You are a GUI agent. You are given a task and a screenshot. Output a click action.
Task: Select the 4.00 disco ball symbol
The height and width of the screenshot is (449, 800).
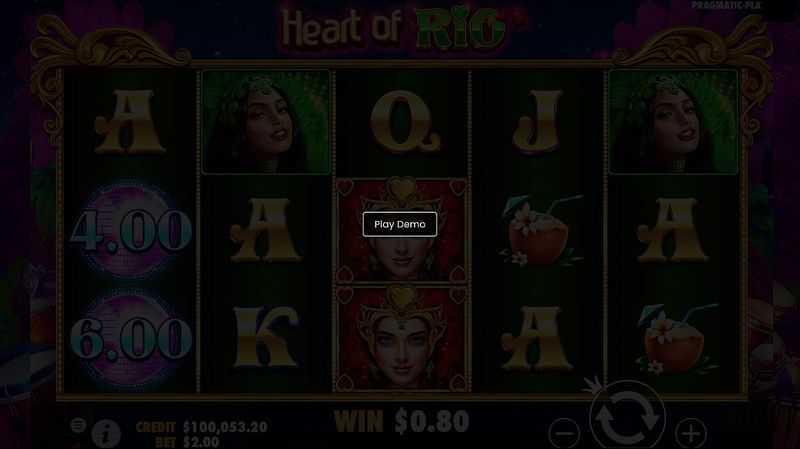pos(131,230)
